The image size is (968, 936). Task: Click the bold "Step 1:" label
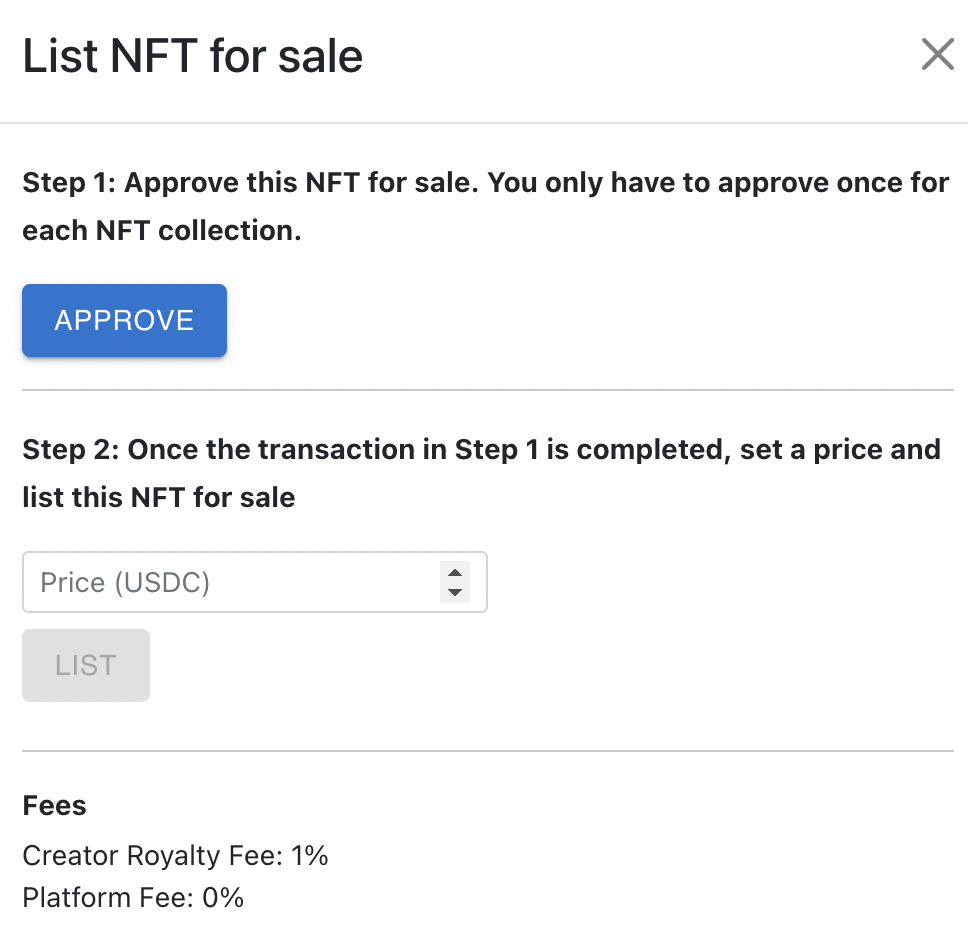(x=69, y=184)
